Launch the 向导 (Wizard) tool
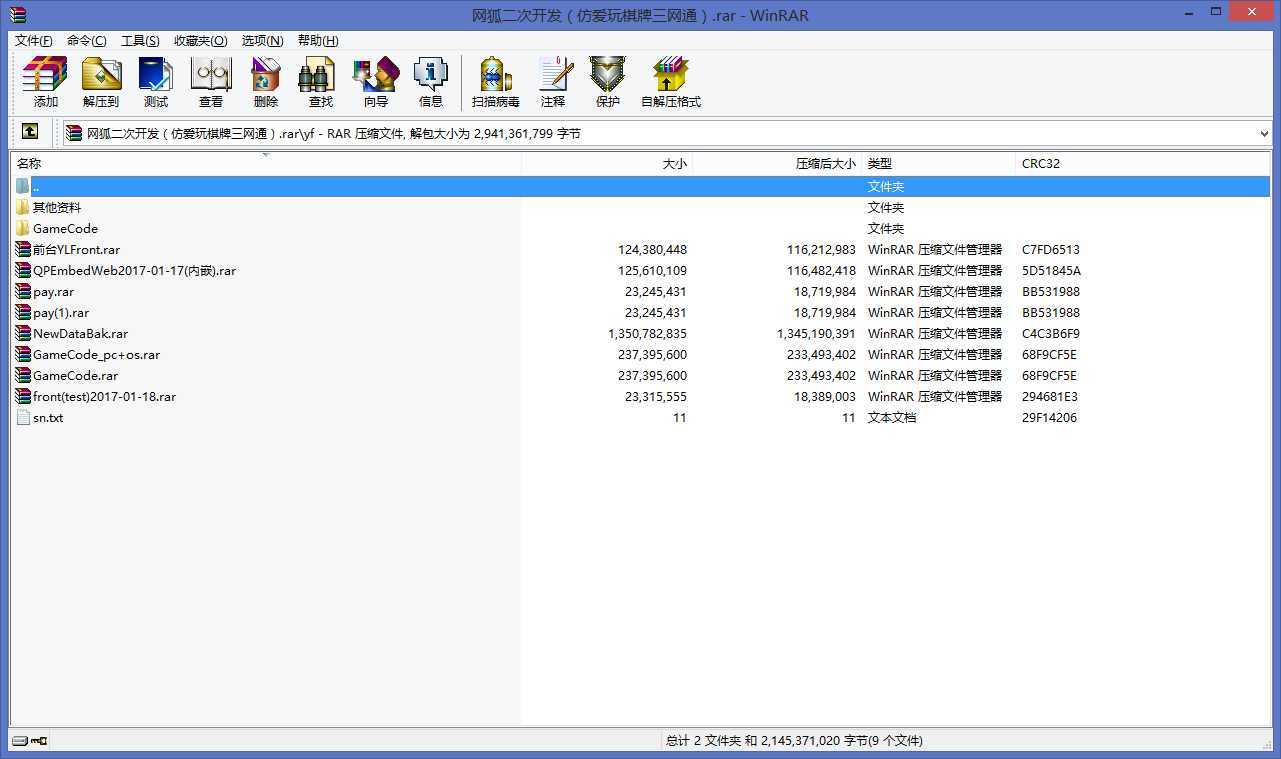 pyautogui.click(x=376, y=82)
